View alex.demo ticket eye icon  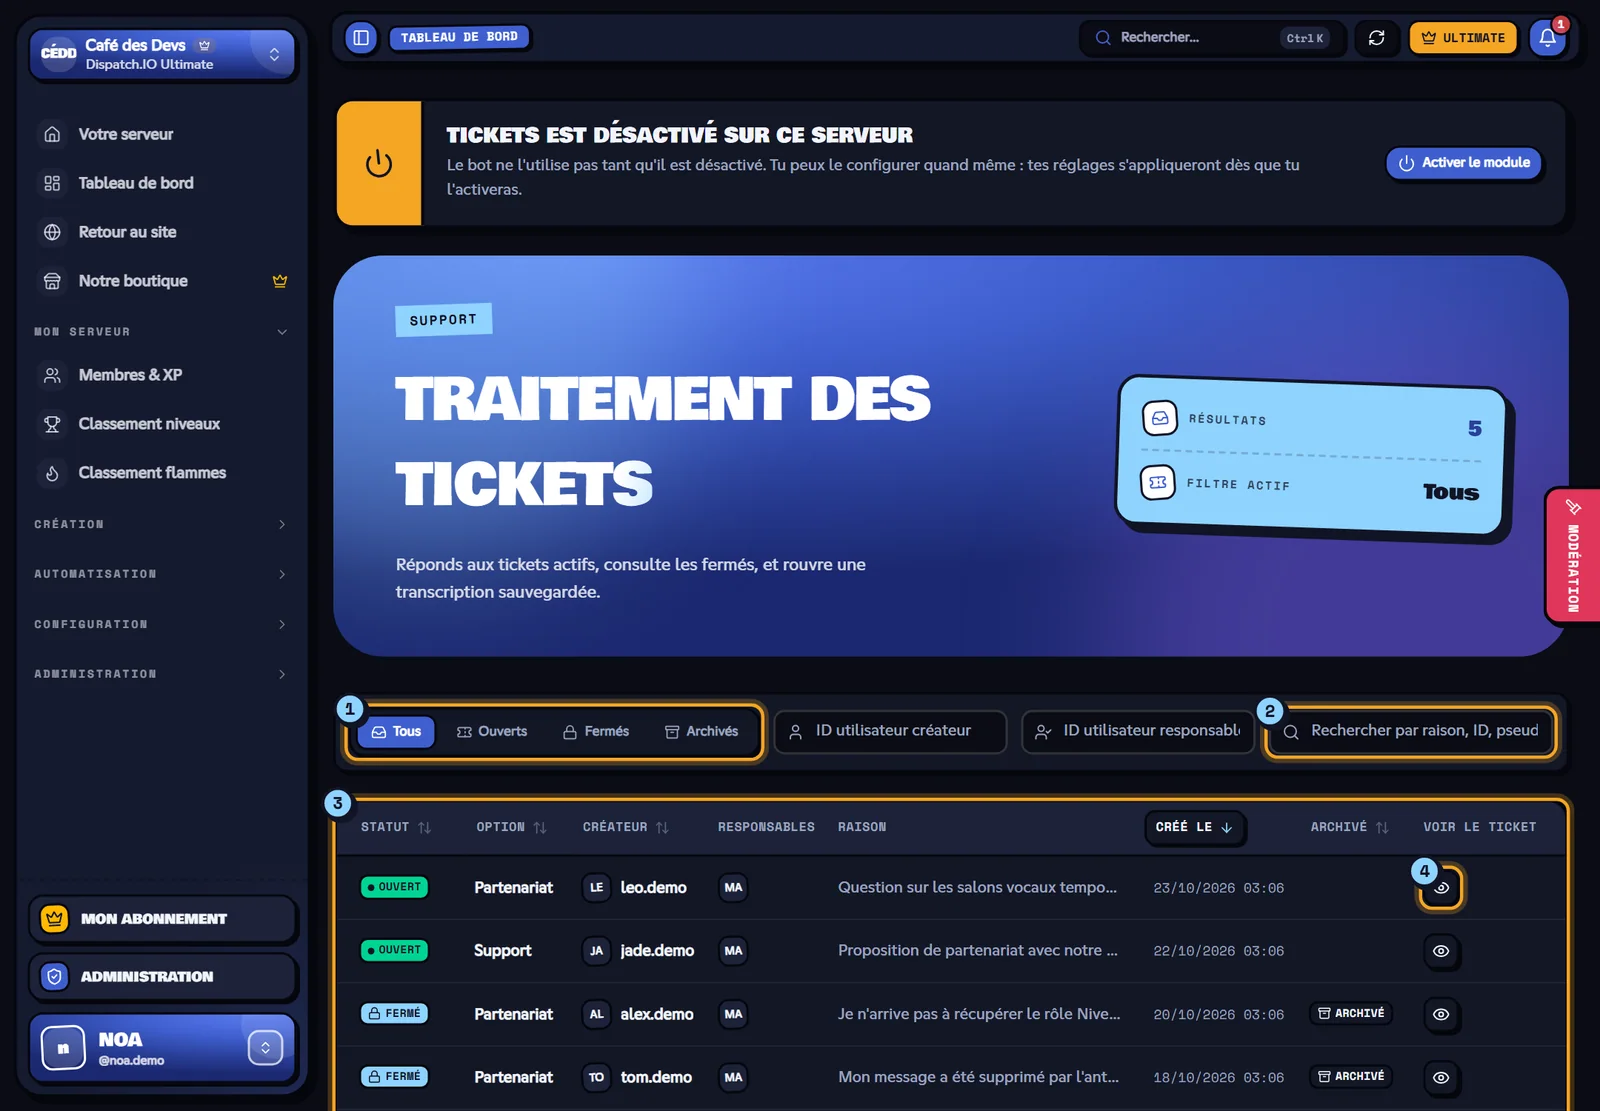coord(1441,1014)
